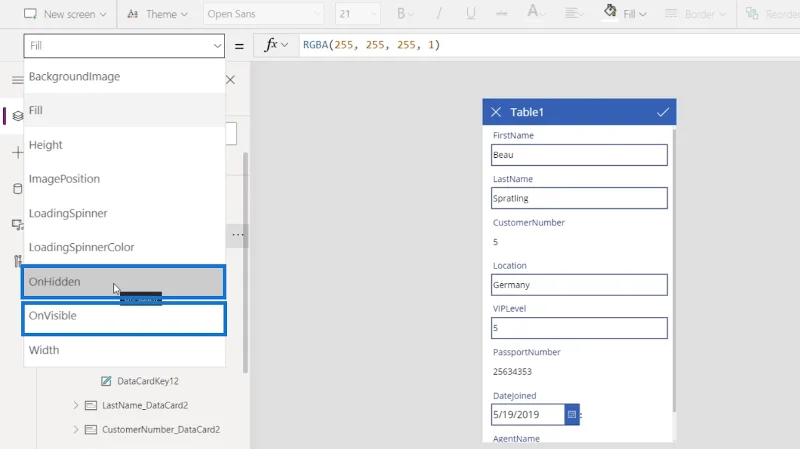Select LastName_DataCard2 tree item
The image size is (800, 449).
(x=145, y=405)
